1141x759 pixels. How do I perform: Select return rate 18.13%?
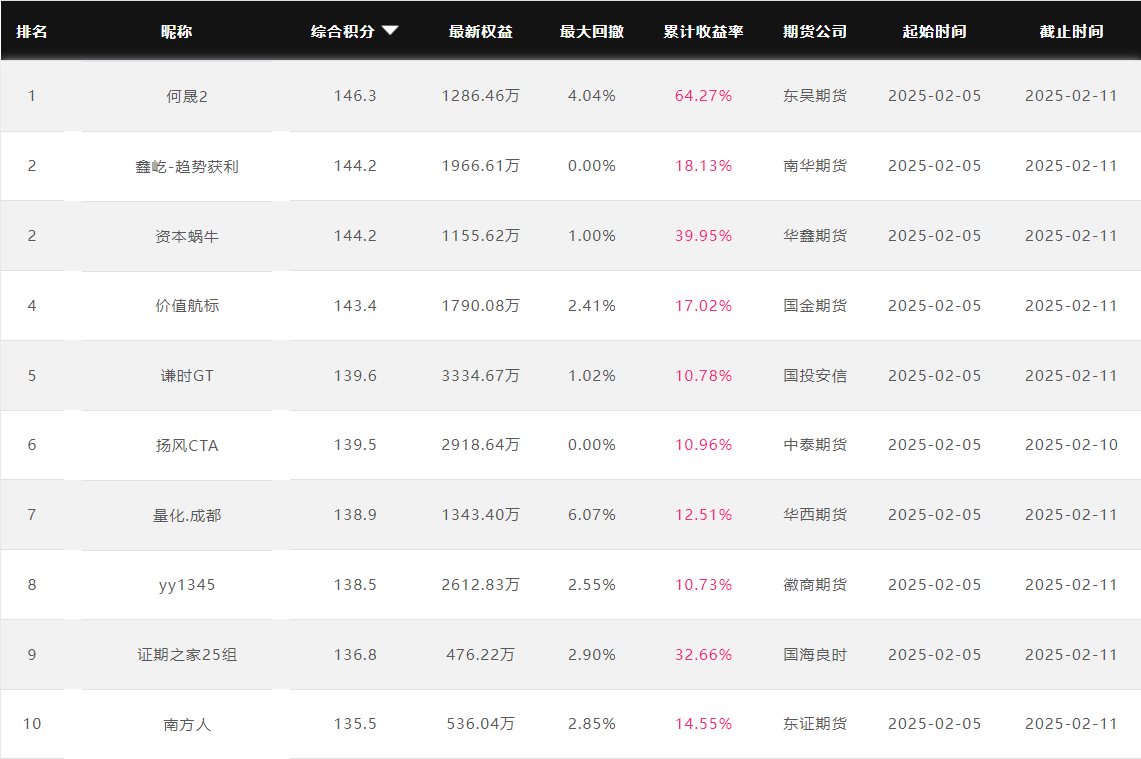pyautogui.click(x=703, y=166)
